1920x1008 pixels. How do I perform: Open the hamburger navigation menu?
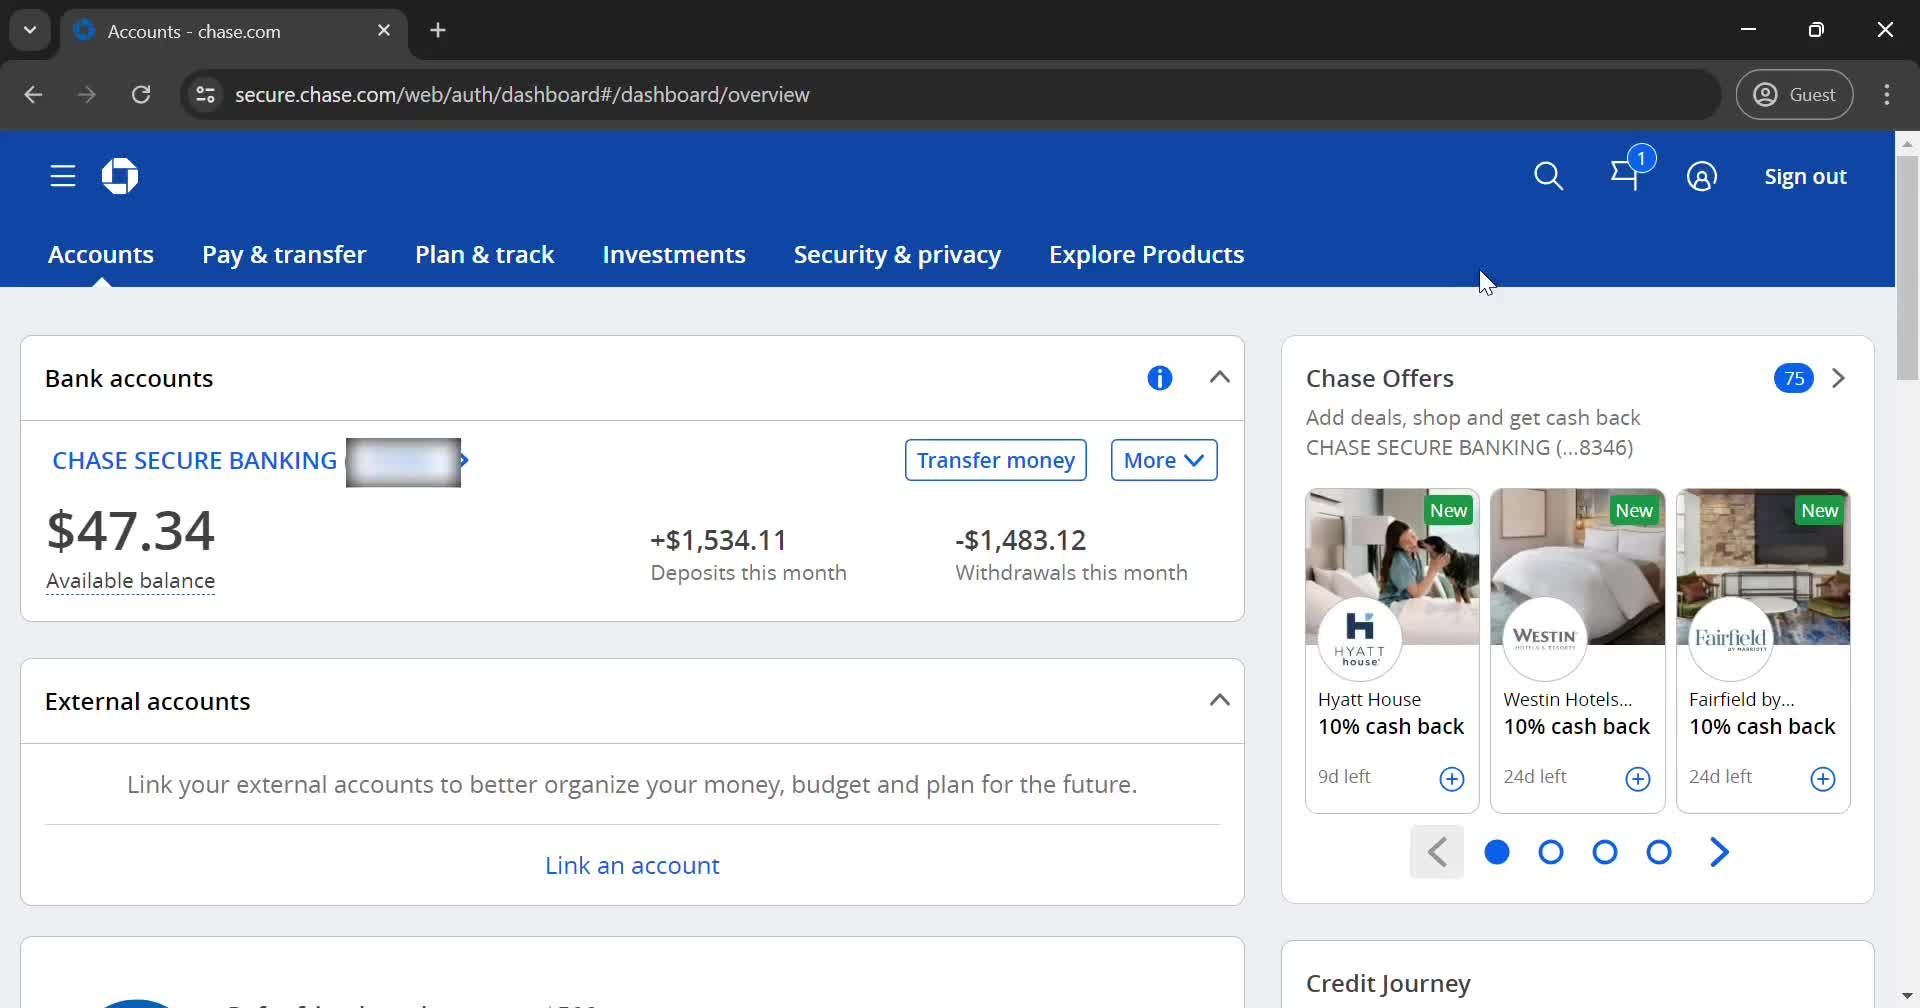[x=63, y=176]
